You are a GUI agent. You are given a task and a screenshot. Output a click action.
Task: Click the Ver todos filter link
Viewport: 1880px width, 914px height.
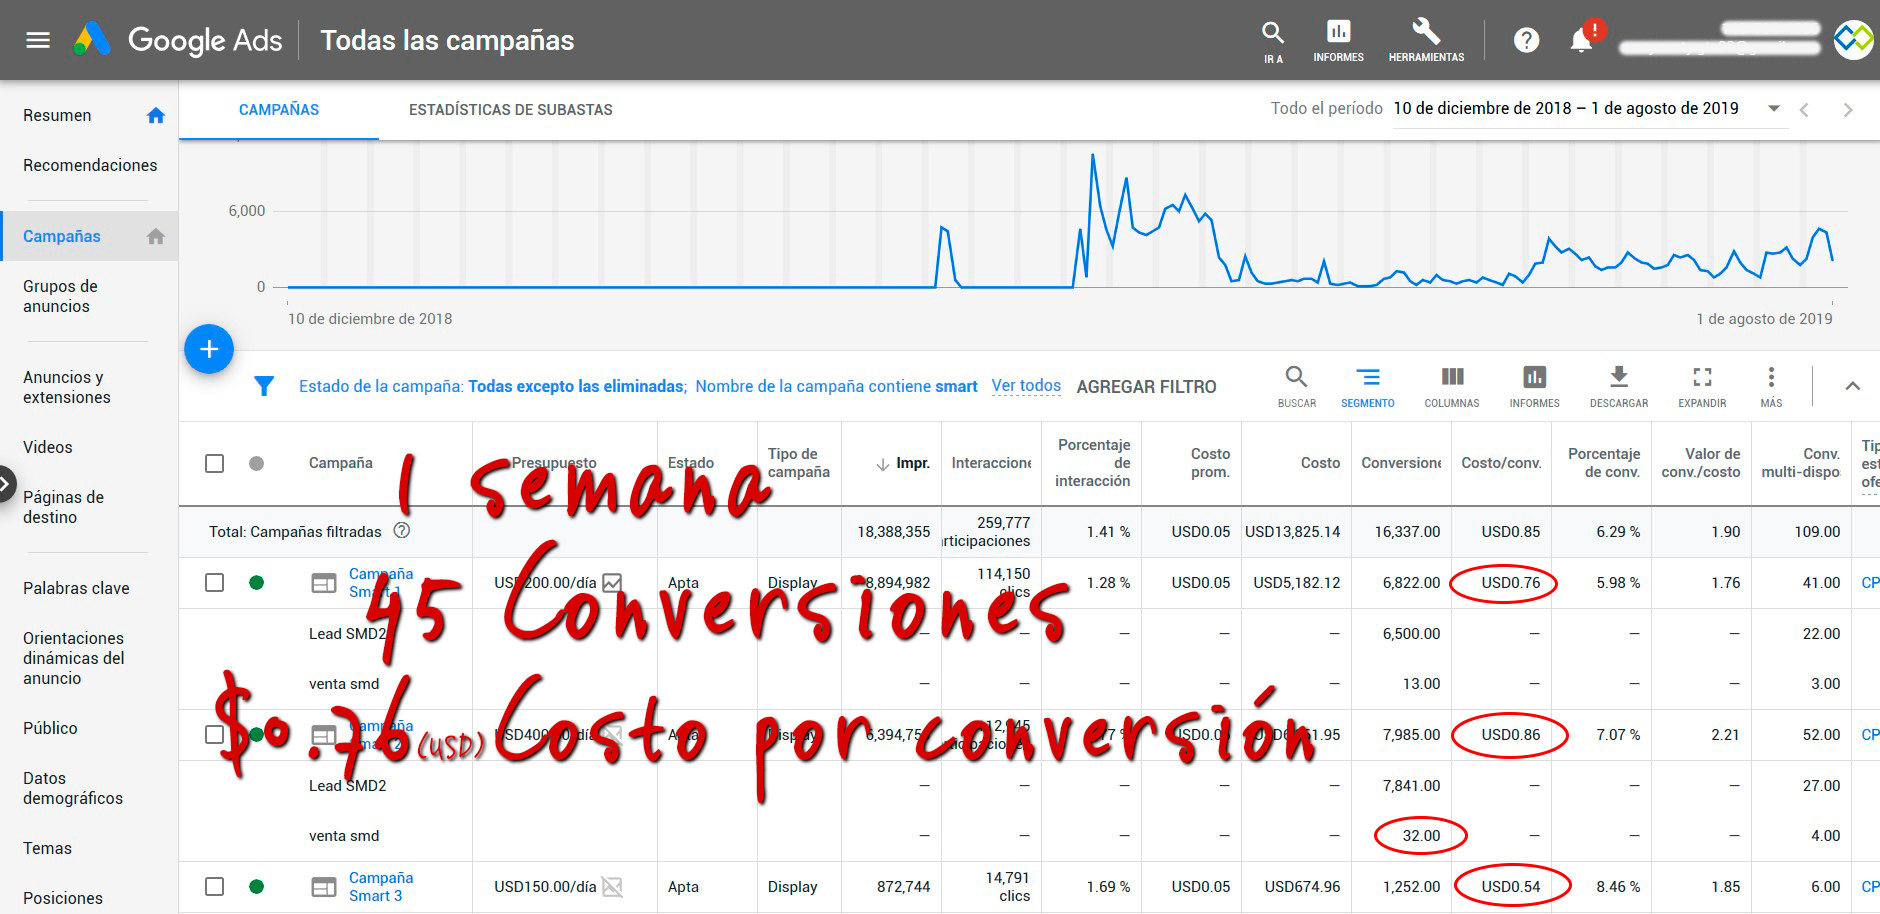click(1026, 386)
